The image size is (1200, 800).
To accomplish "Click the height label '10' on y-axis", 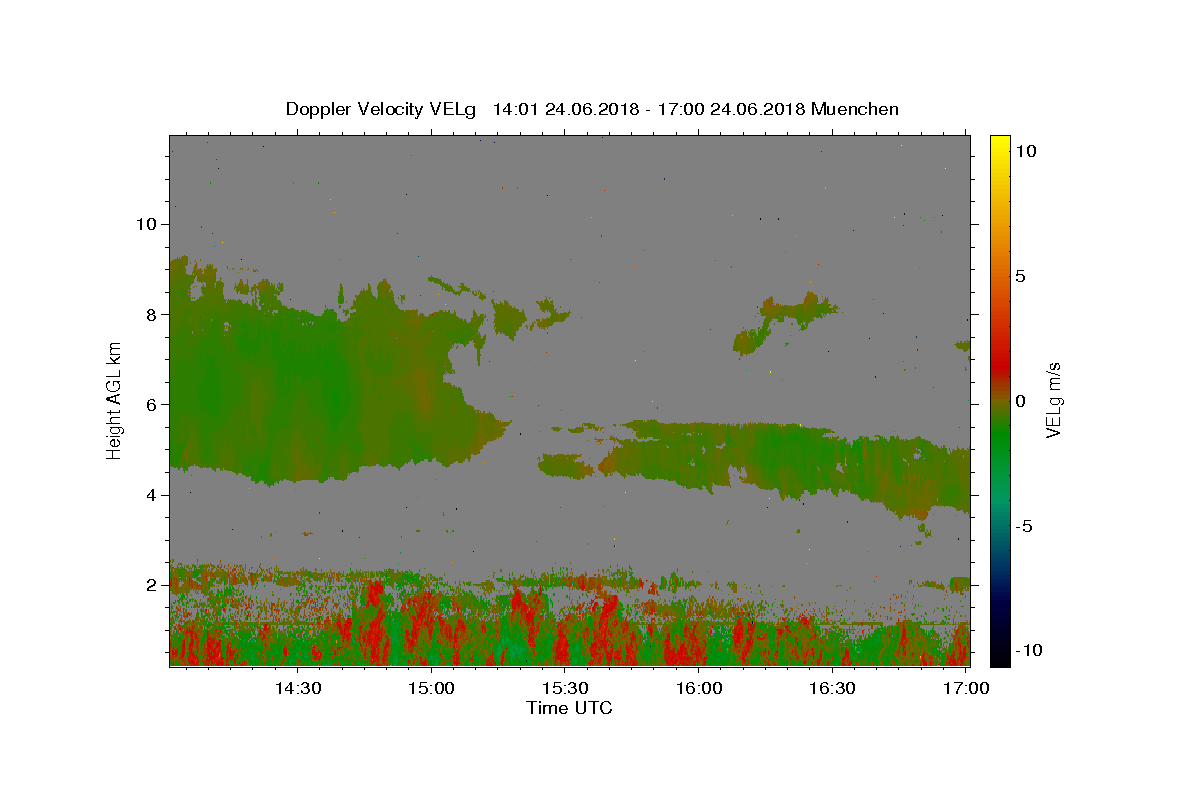I will tap(146, 224).
